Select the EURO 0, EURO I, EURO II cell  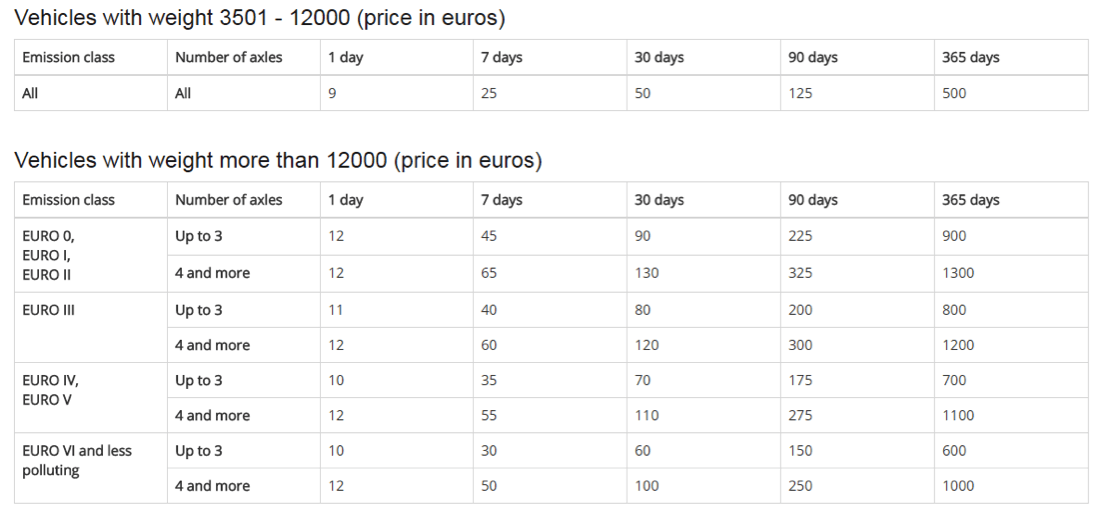pyautogui.click(x=50, y=255)
